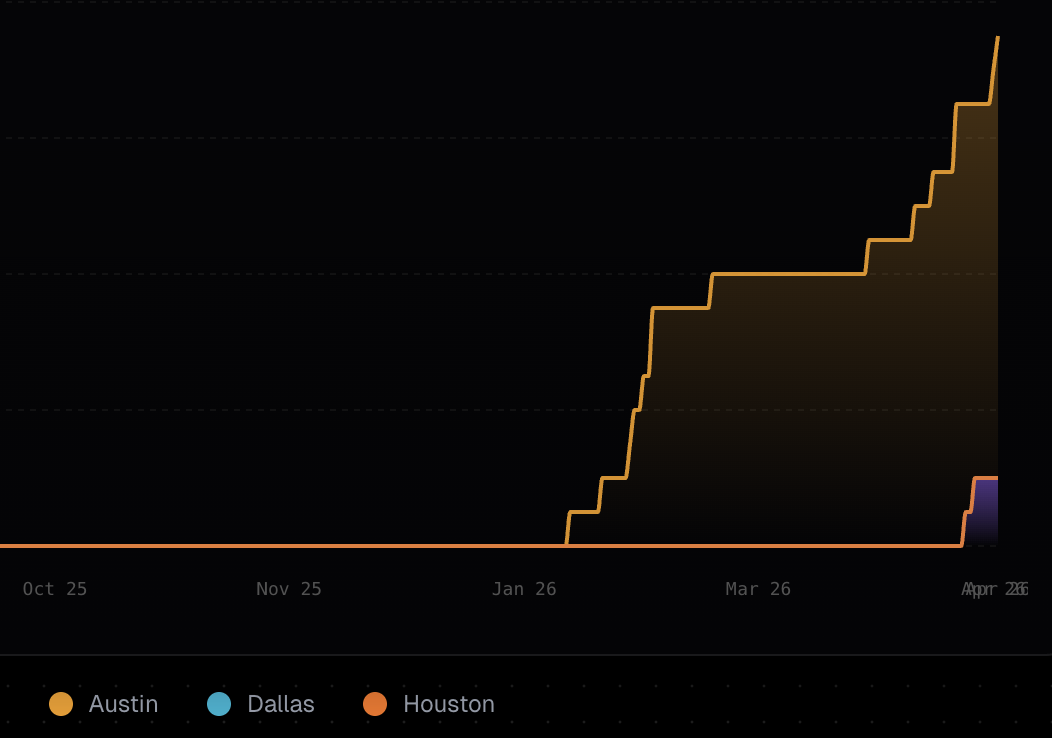Click the top flat segment of Houston line
The width and height of the screenshot is (1052, 738).
986,478
